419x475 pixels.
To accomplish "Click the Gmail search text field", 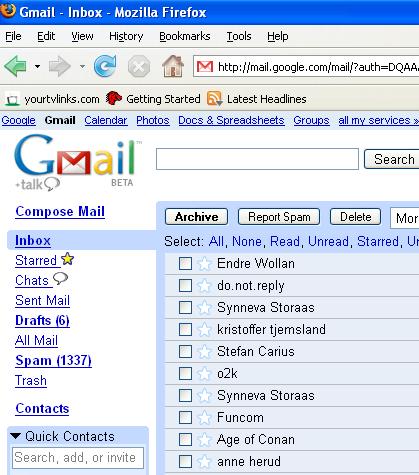I will 257,159.
